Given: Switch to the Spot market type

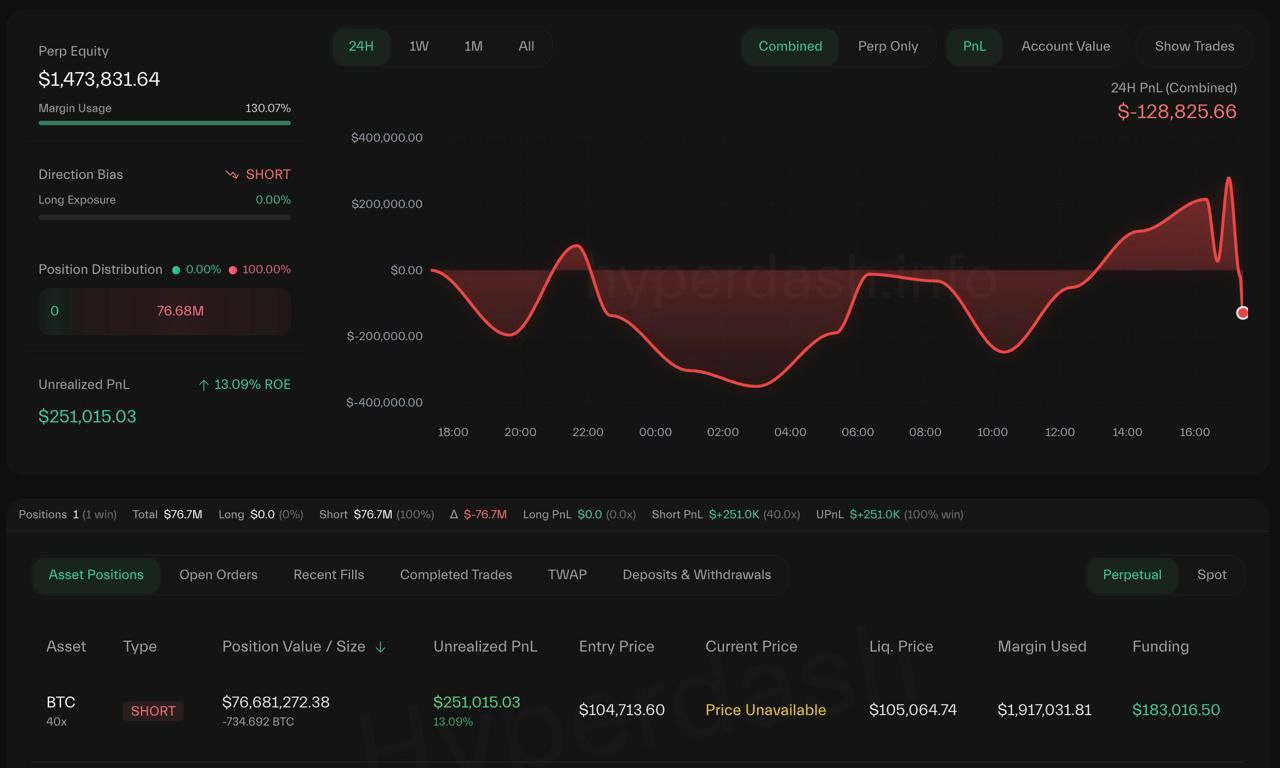Looking at the screenshot, I should [1212, 575].
